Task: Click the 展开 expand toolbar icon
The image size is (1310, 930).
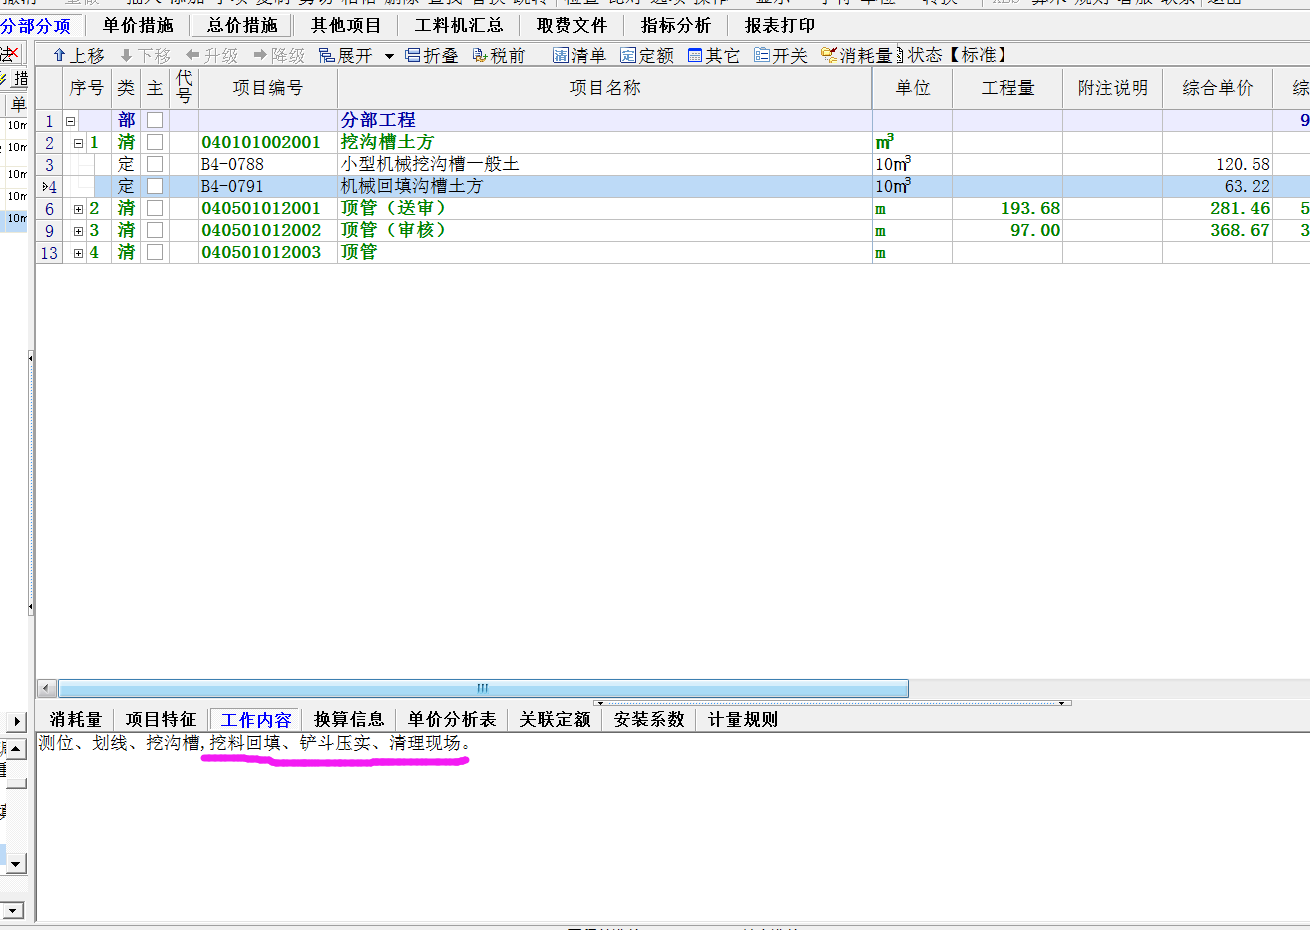Action: (327, 55)
